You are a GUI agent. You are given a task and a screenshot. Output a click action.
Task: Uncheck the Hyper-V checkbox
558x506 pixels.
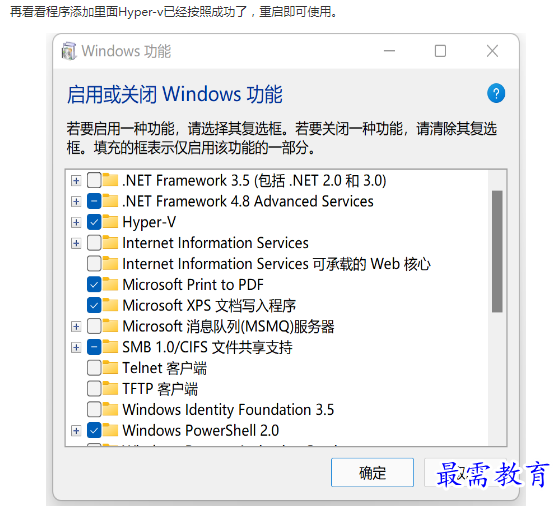click(x=94, y=222)
